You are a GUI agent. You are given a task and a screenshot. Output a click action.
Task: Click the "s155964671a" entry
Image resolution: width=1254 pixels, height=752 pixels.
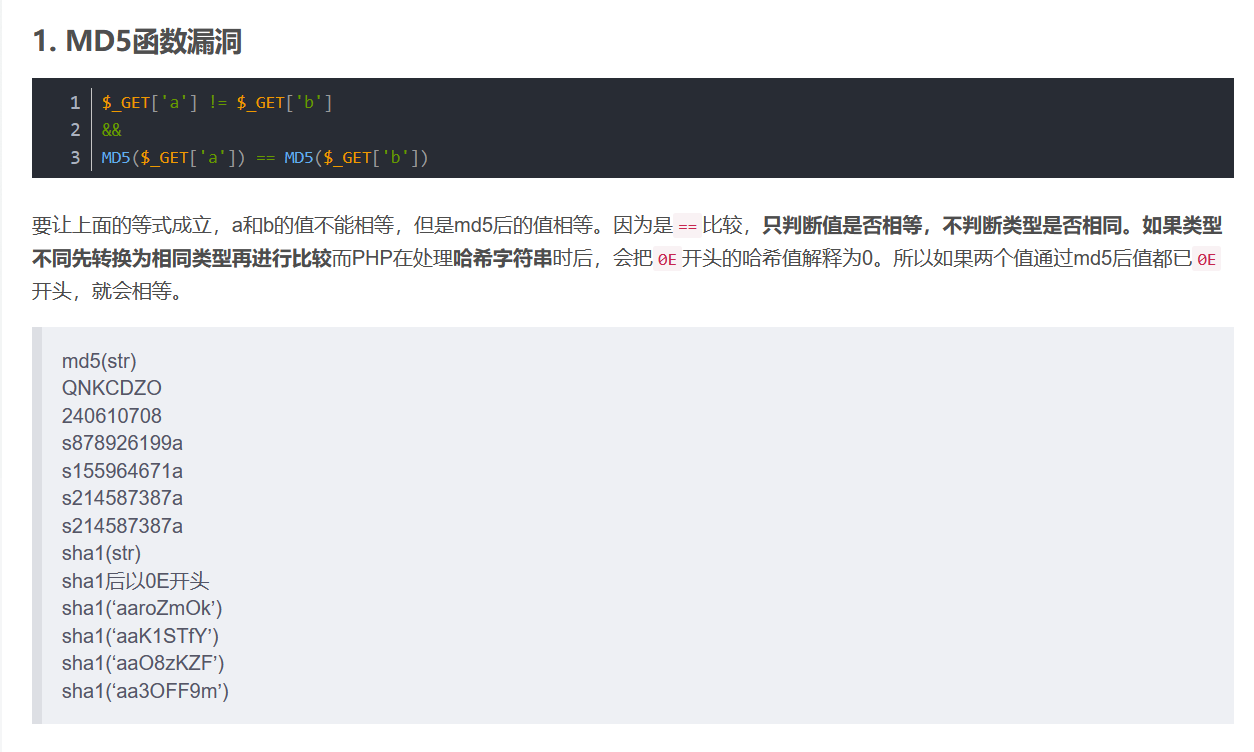[122, 471]
